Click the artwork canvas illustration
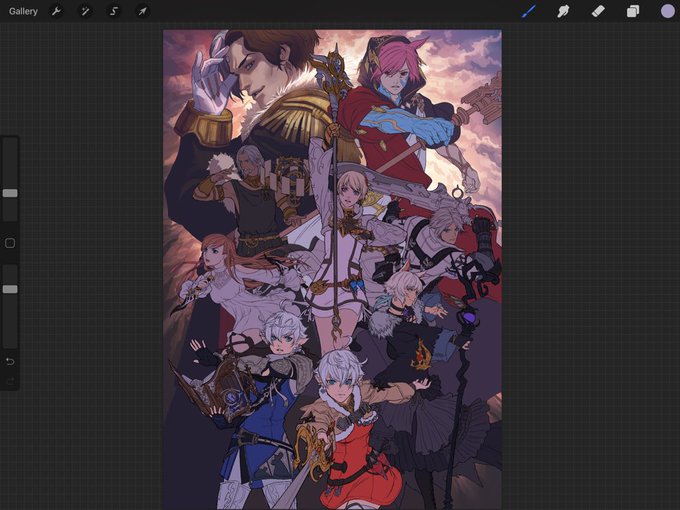This screenshot has height=510, width=680. pos(332,269)
